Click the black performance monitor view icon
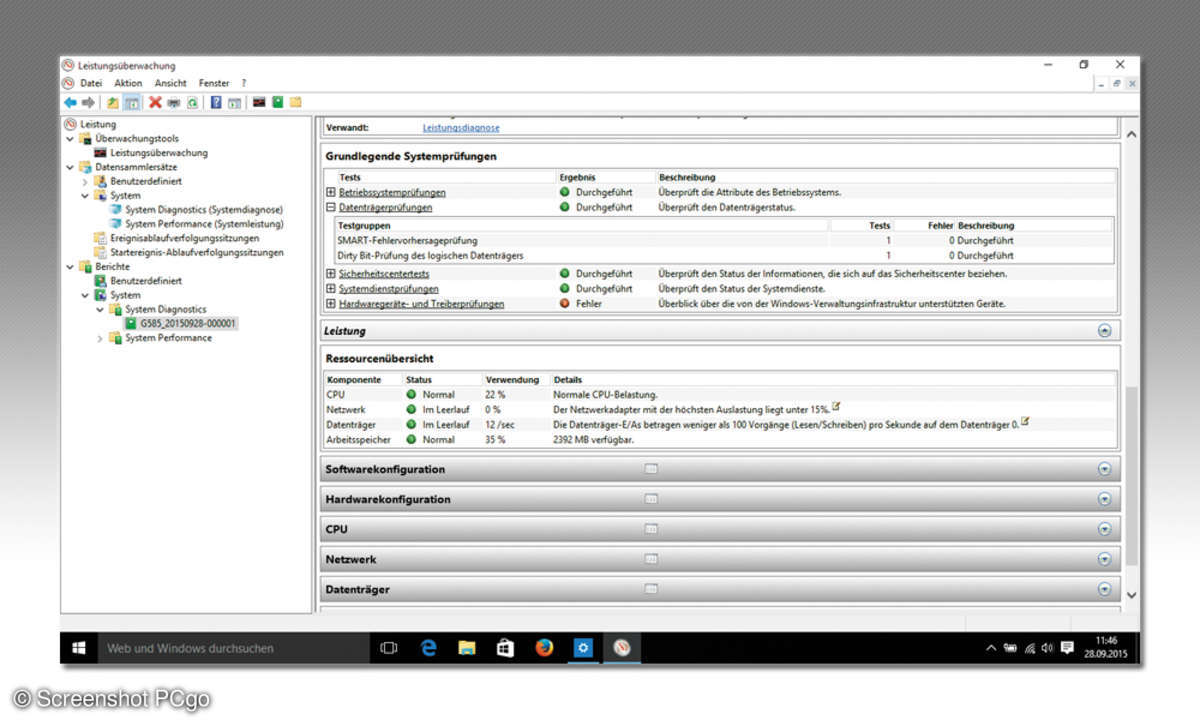 pyautogui.click(x=259, y=102)
